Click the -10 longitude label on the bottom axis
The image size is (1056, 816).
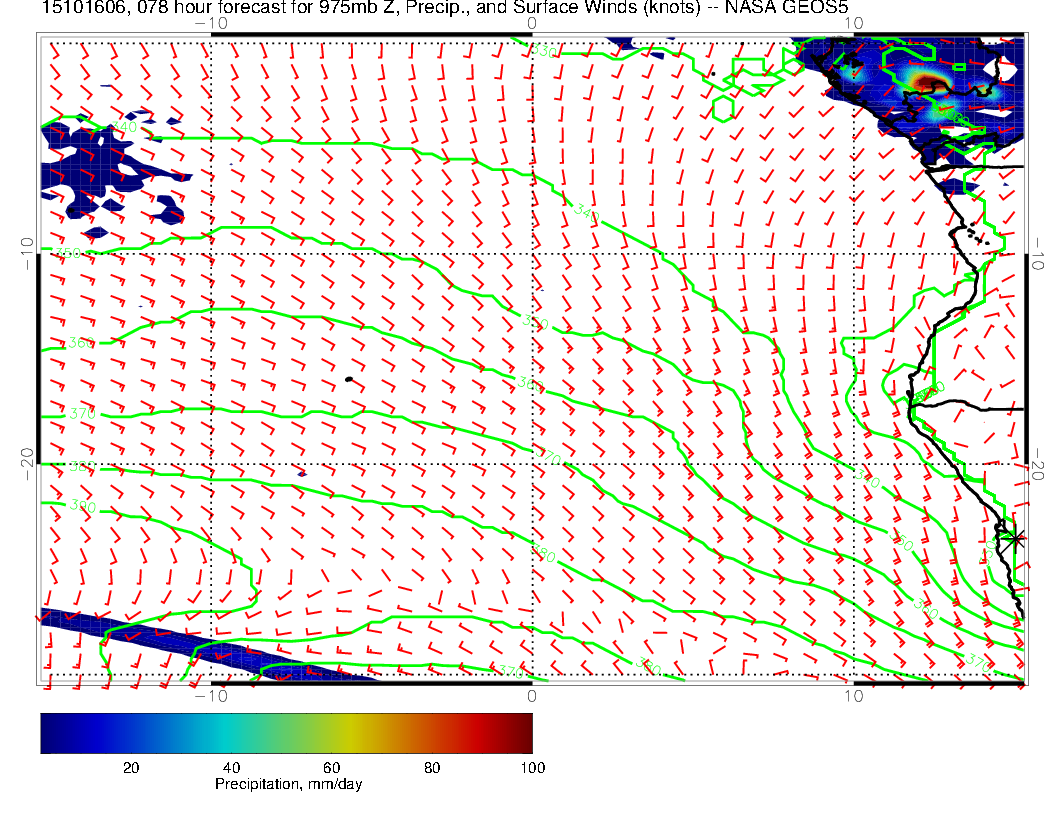tap(211, 695)
